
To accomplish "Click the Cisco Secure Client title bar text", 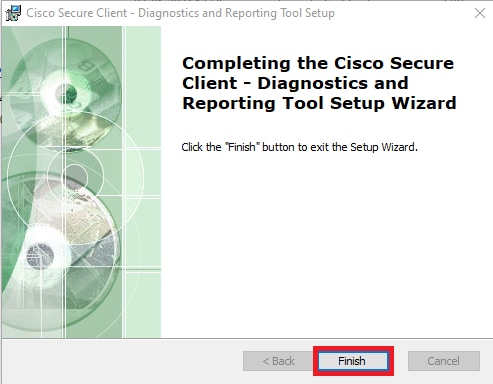I will pyautogui.click(x=180, y=13).
